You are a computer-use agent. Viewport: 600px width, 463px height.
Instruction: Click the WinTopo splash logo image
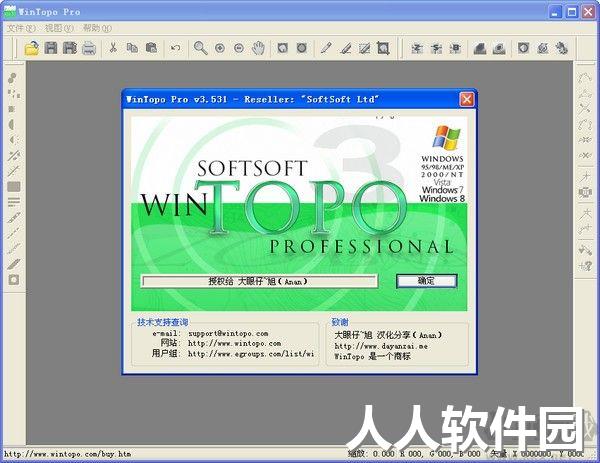pos(299,213)
